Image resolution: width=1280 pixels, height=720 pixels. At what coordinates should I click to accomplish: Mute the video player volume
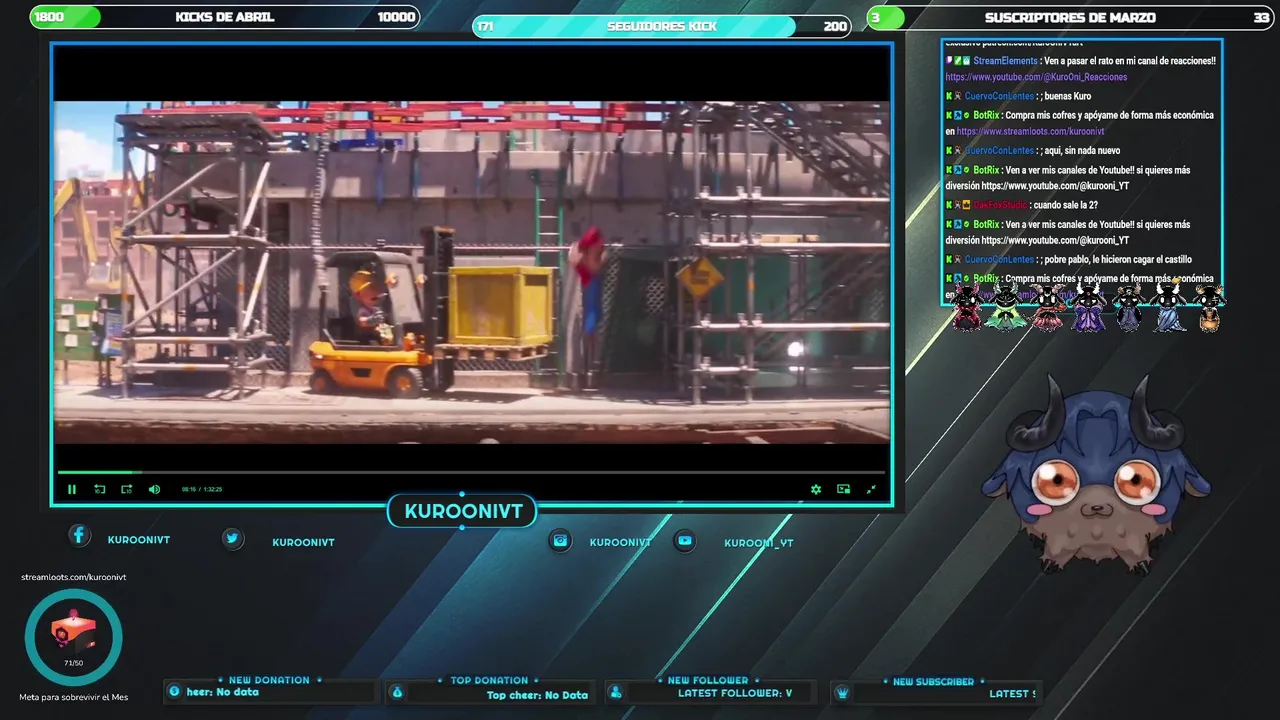pyautogui.click(x=154, y=489)
